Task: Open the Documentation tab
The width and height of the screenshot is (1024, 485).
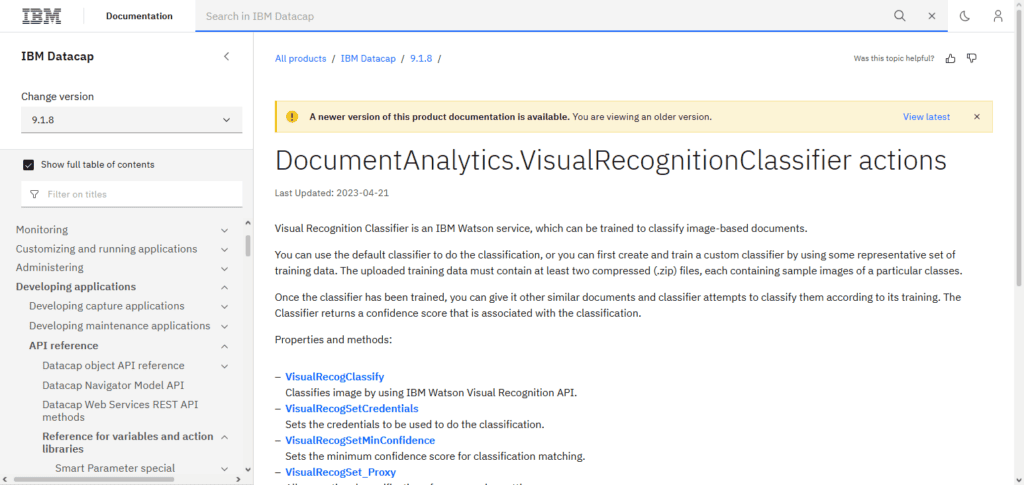Action: coord(140,16)
